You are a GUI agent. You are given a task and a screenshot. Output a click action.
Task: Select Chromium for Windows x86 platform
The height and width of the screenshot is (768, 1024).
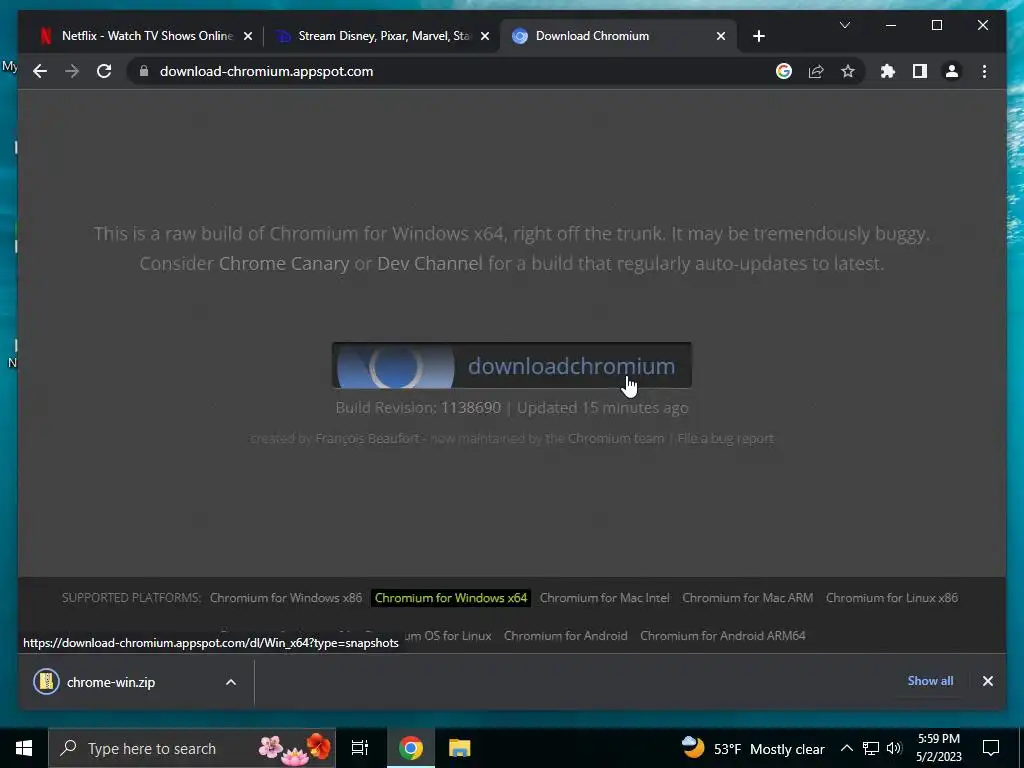pos(286,598)
